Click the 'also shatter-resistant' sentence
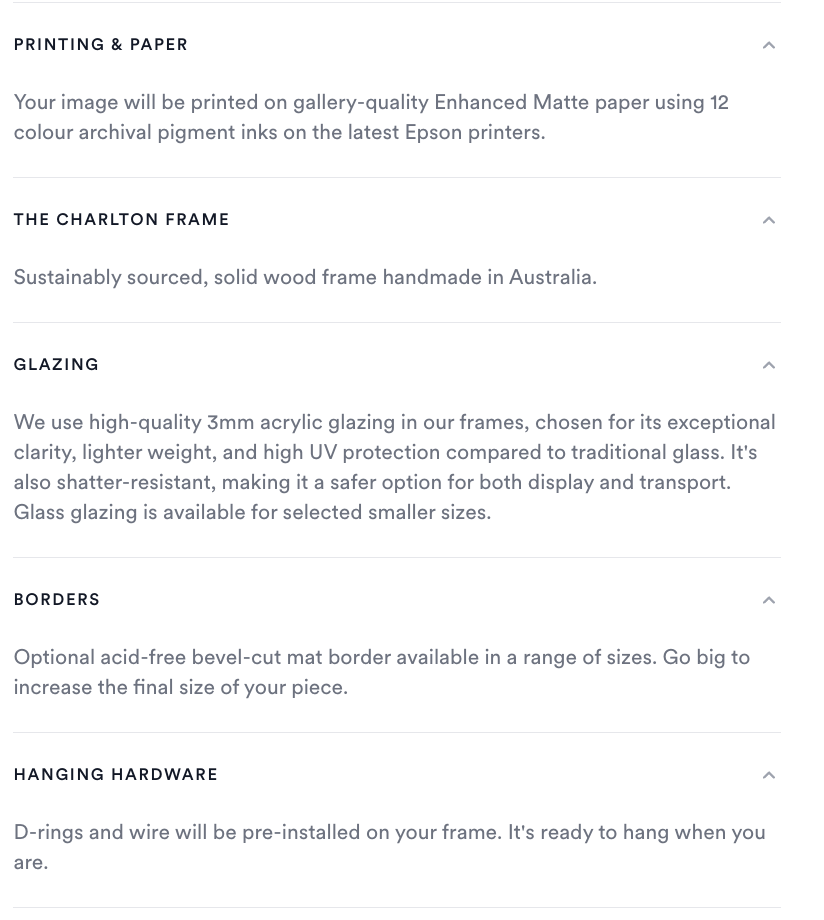The width and height of the screenshot is (824, 920). click(x=372, y=482)
